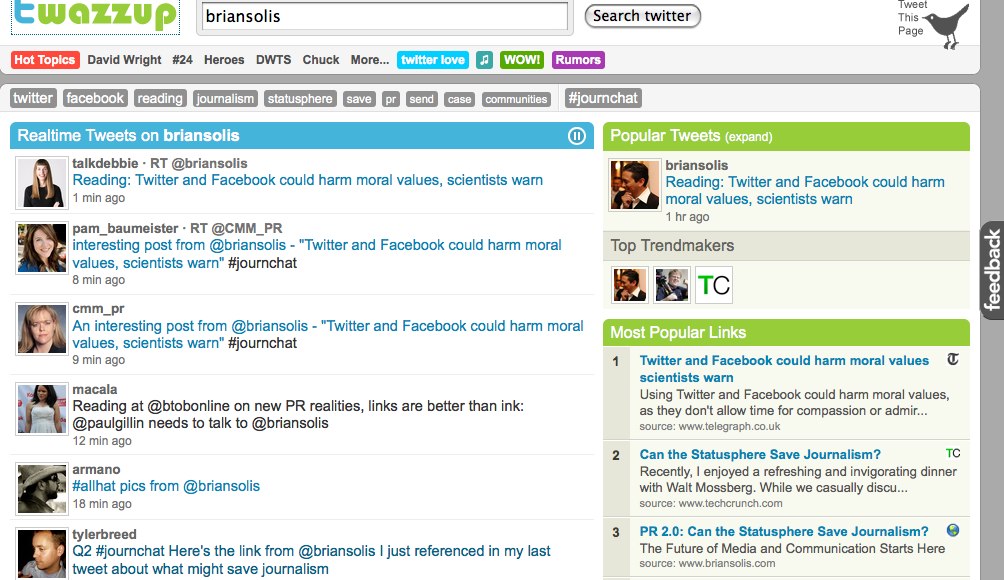Open tylerbreed's Q2 #journchat tweet link
Image resolution: width=1004 pixels, height=580 pixels.
pos(311,560)
